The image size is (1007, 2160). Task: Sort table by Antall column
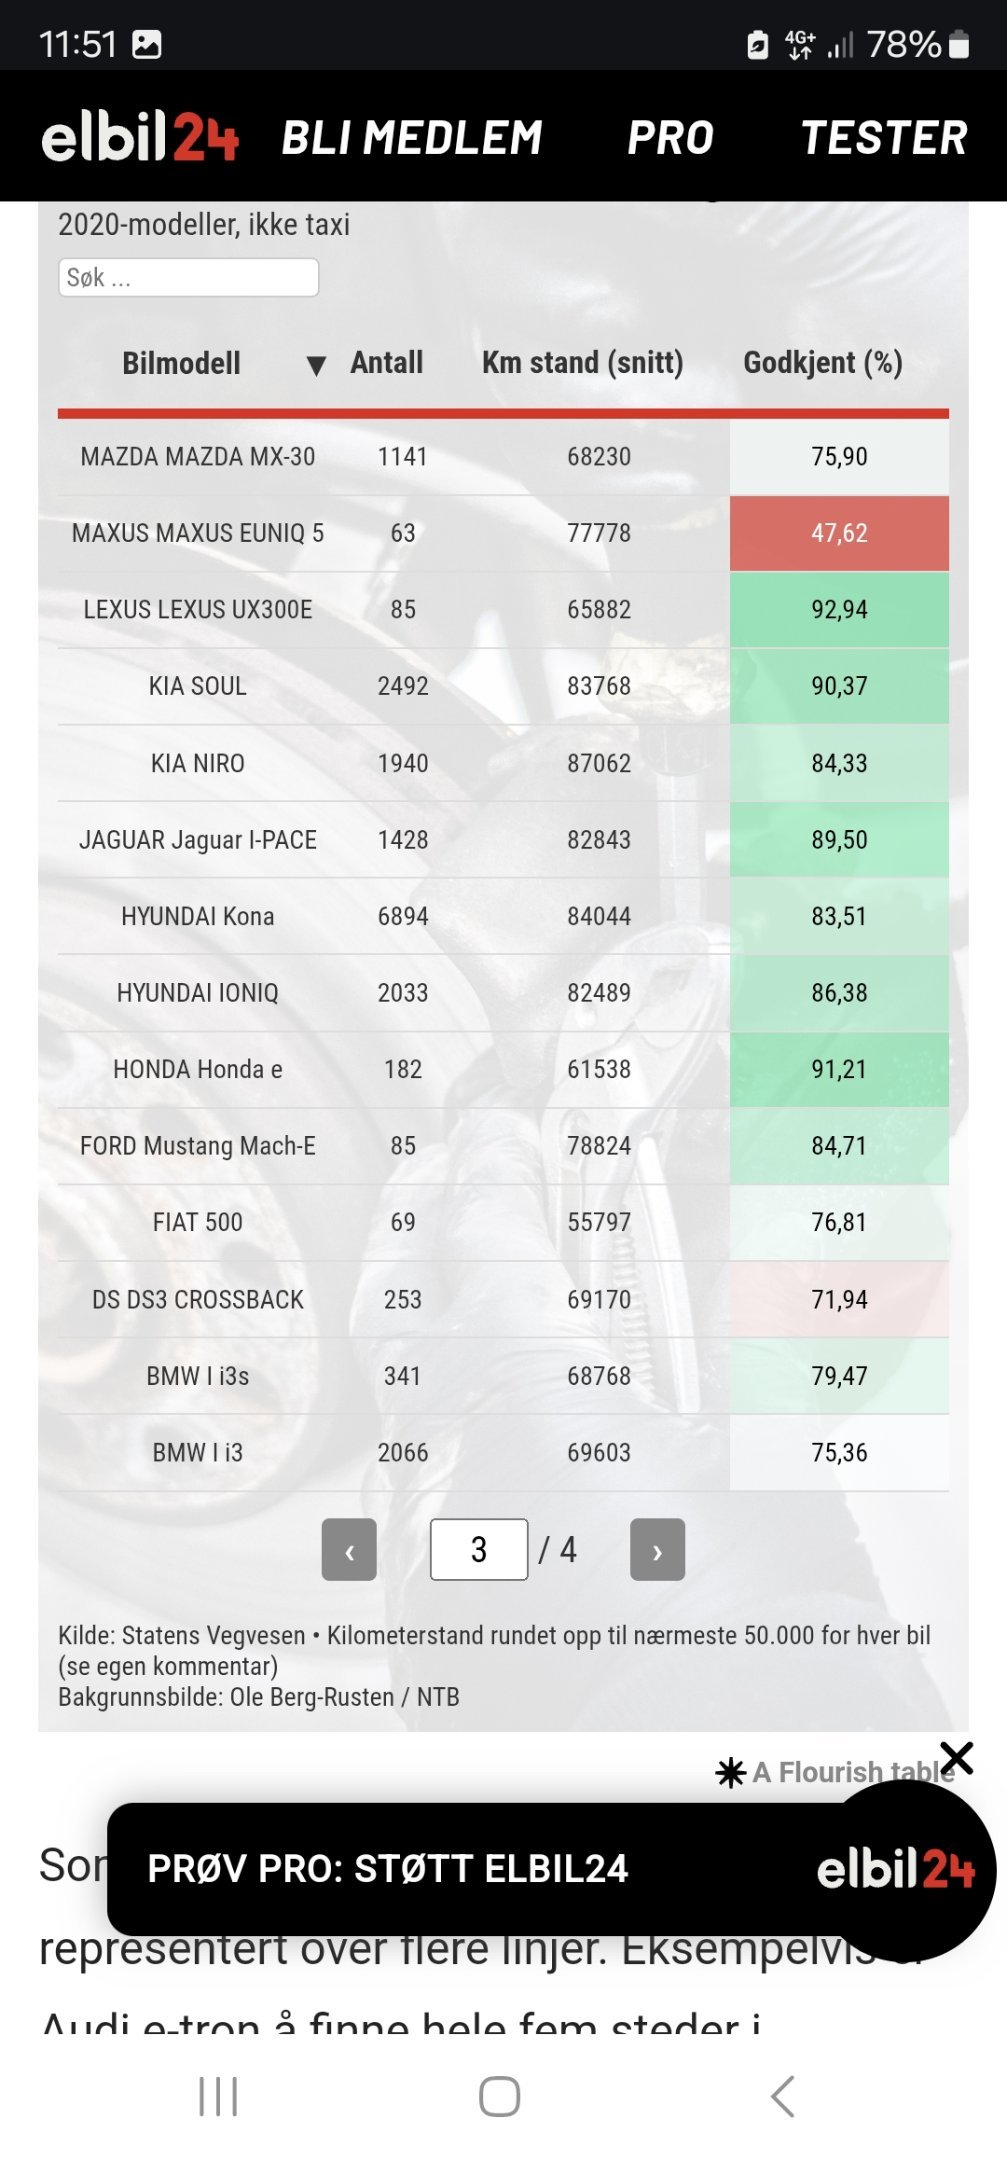click(x=387, y=363)
